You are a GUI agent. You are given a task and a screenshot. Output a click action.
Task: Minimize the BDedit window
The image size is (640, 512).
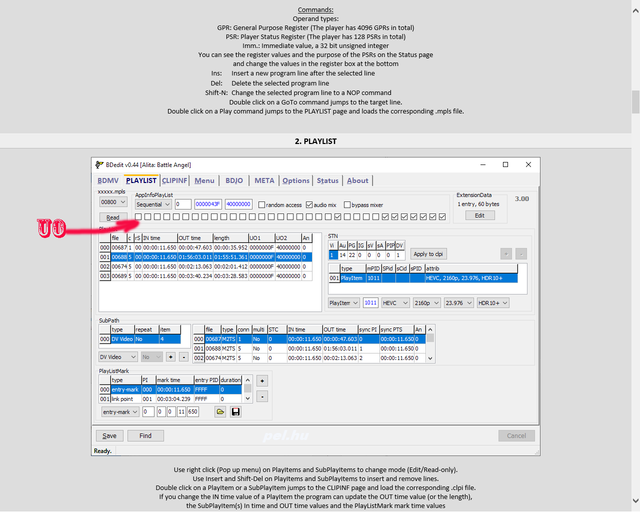coord(483,165)
